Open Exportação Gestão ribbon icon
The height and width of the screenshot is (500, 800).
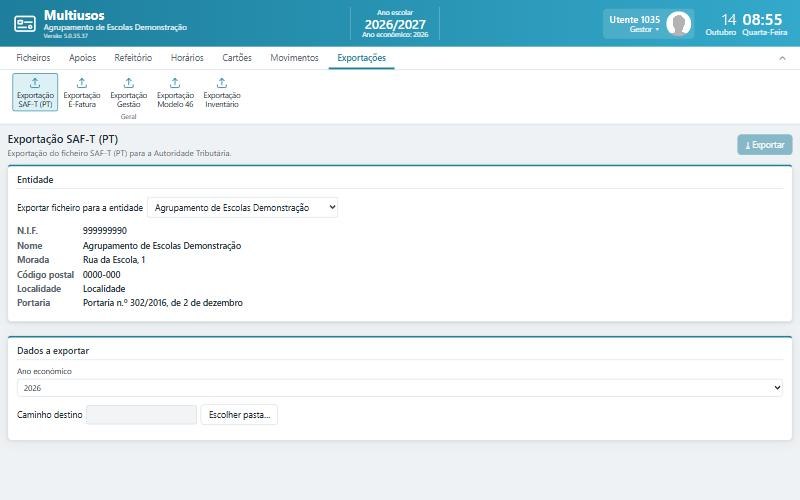click(129, 92)
